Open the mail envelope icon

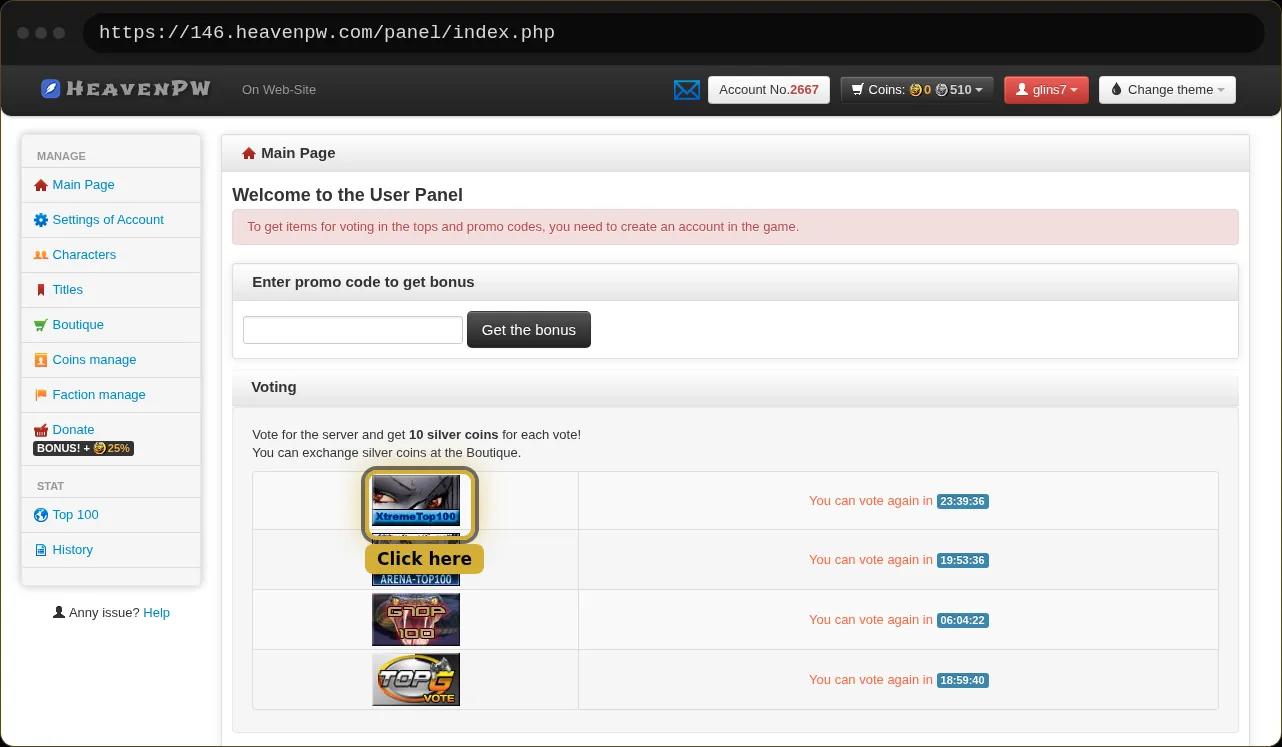pyautogui.click(x=687, y=90)
